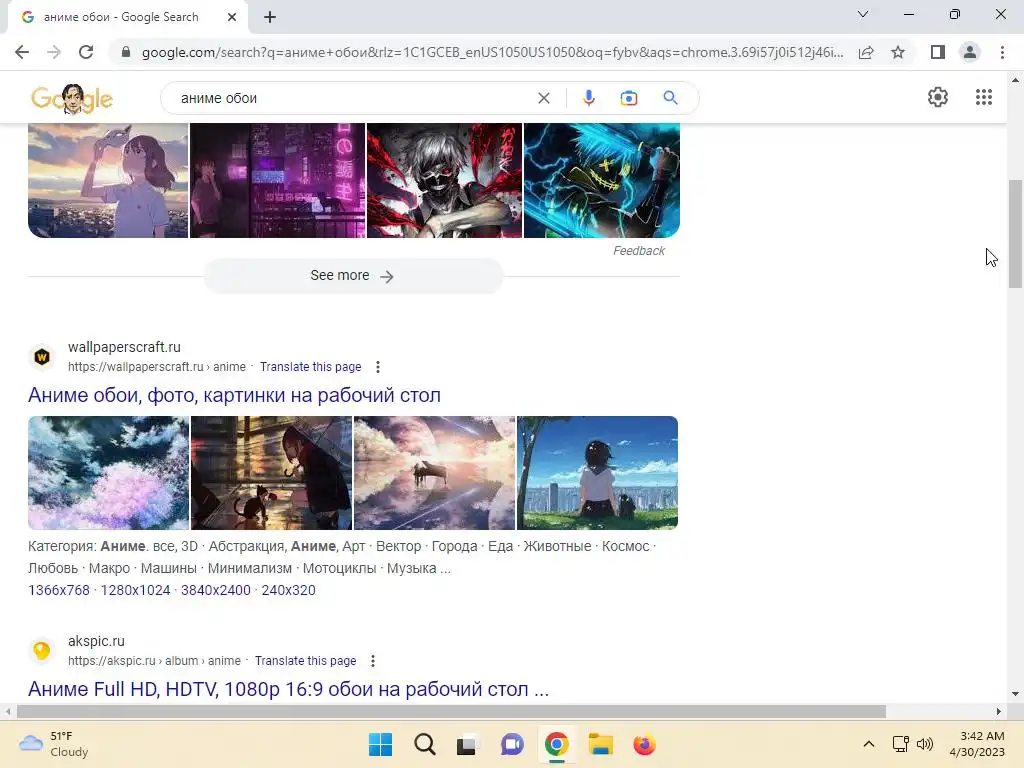Screen dimensions: 1024x768
Task: Click the akspic.ru site favicon
Action: (x=42, y=650)
